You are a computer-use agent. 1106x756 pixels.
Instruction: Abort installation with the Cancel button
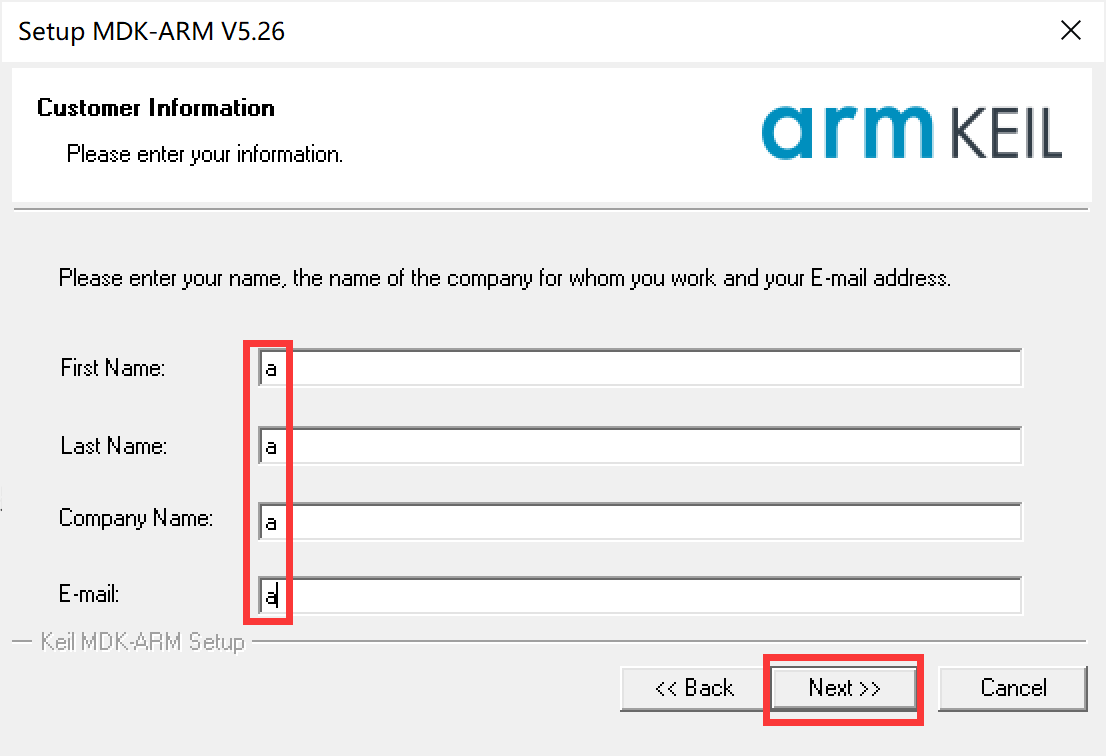(1013, 688)
